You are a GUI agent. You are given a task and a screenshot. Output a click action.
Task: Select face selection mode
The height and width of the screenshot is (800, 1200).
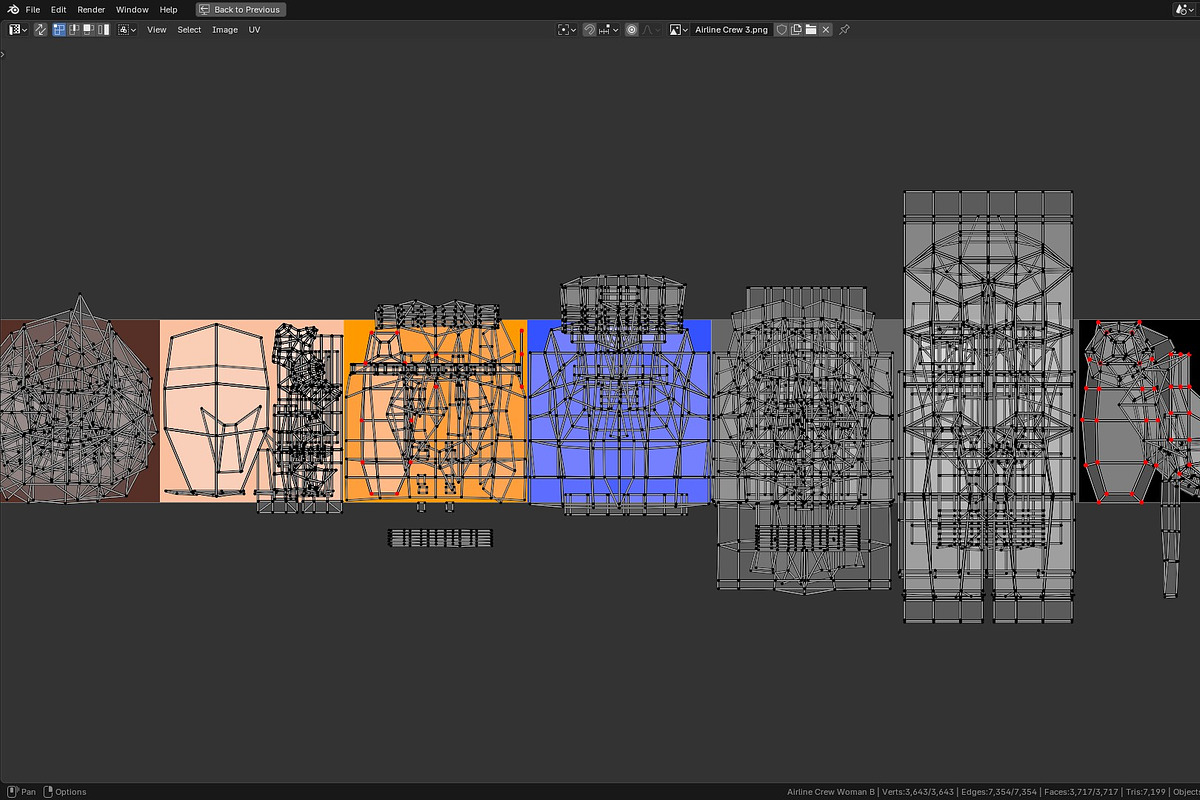88,30
